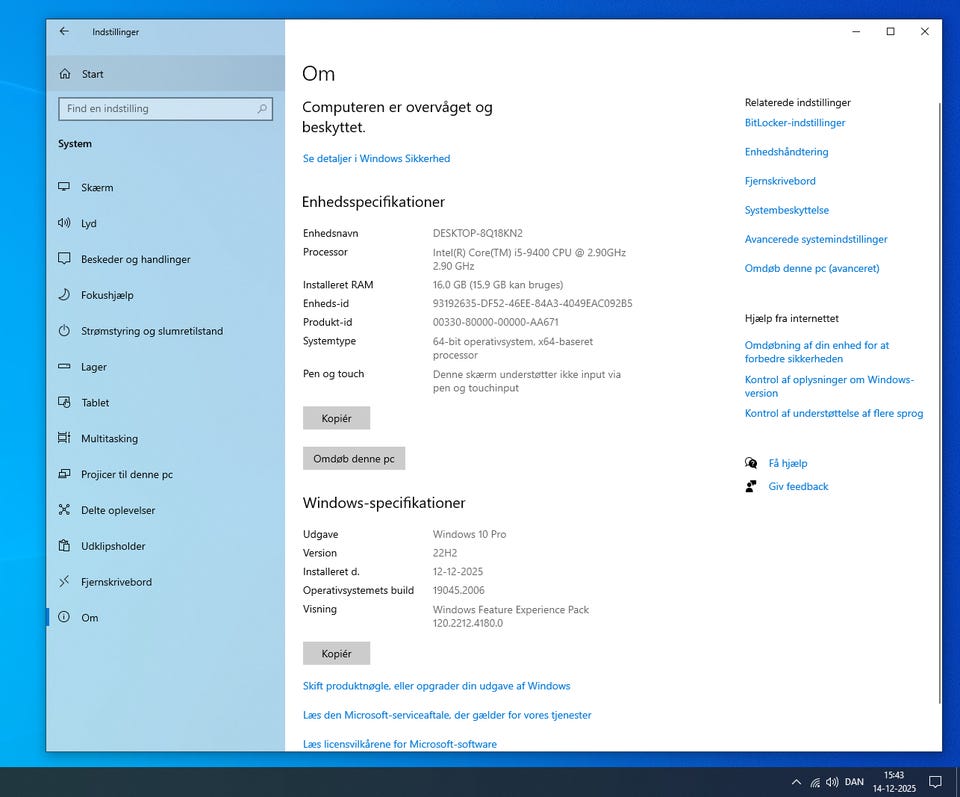The image size is (960, 797).
Task: Select install date 12-12-2025
Action: click(x=458, y=572)
